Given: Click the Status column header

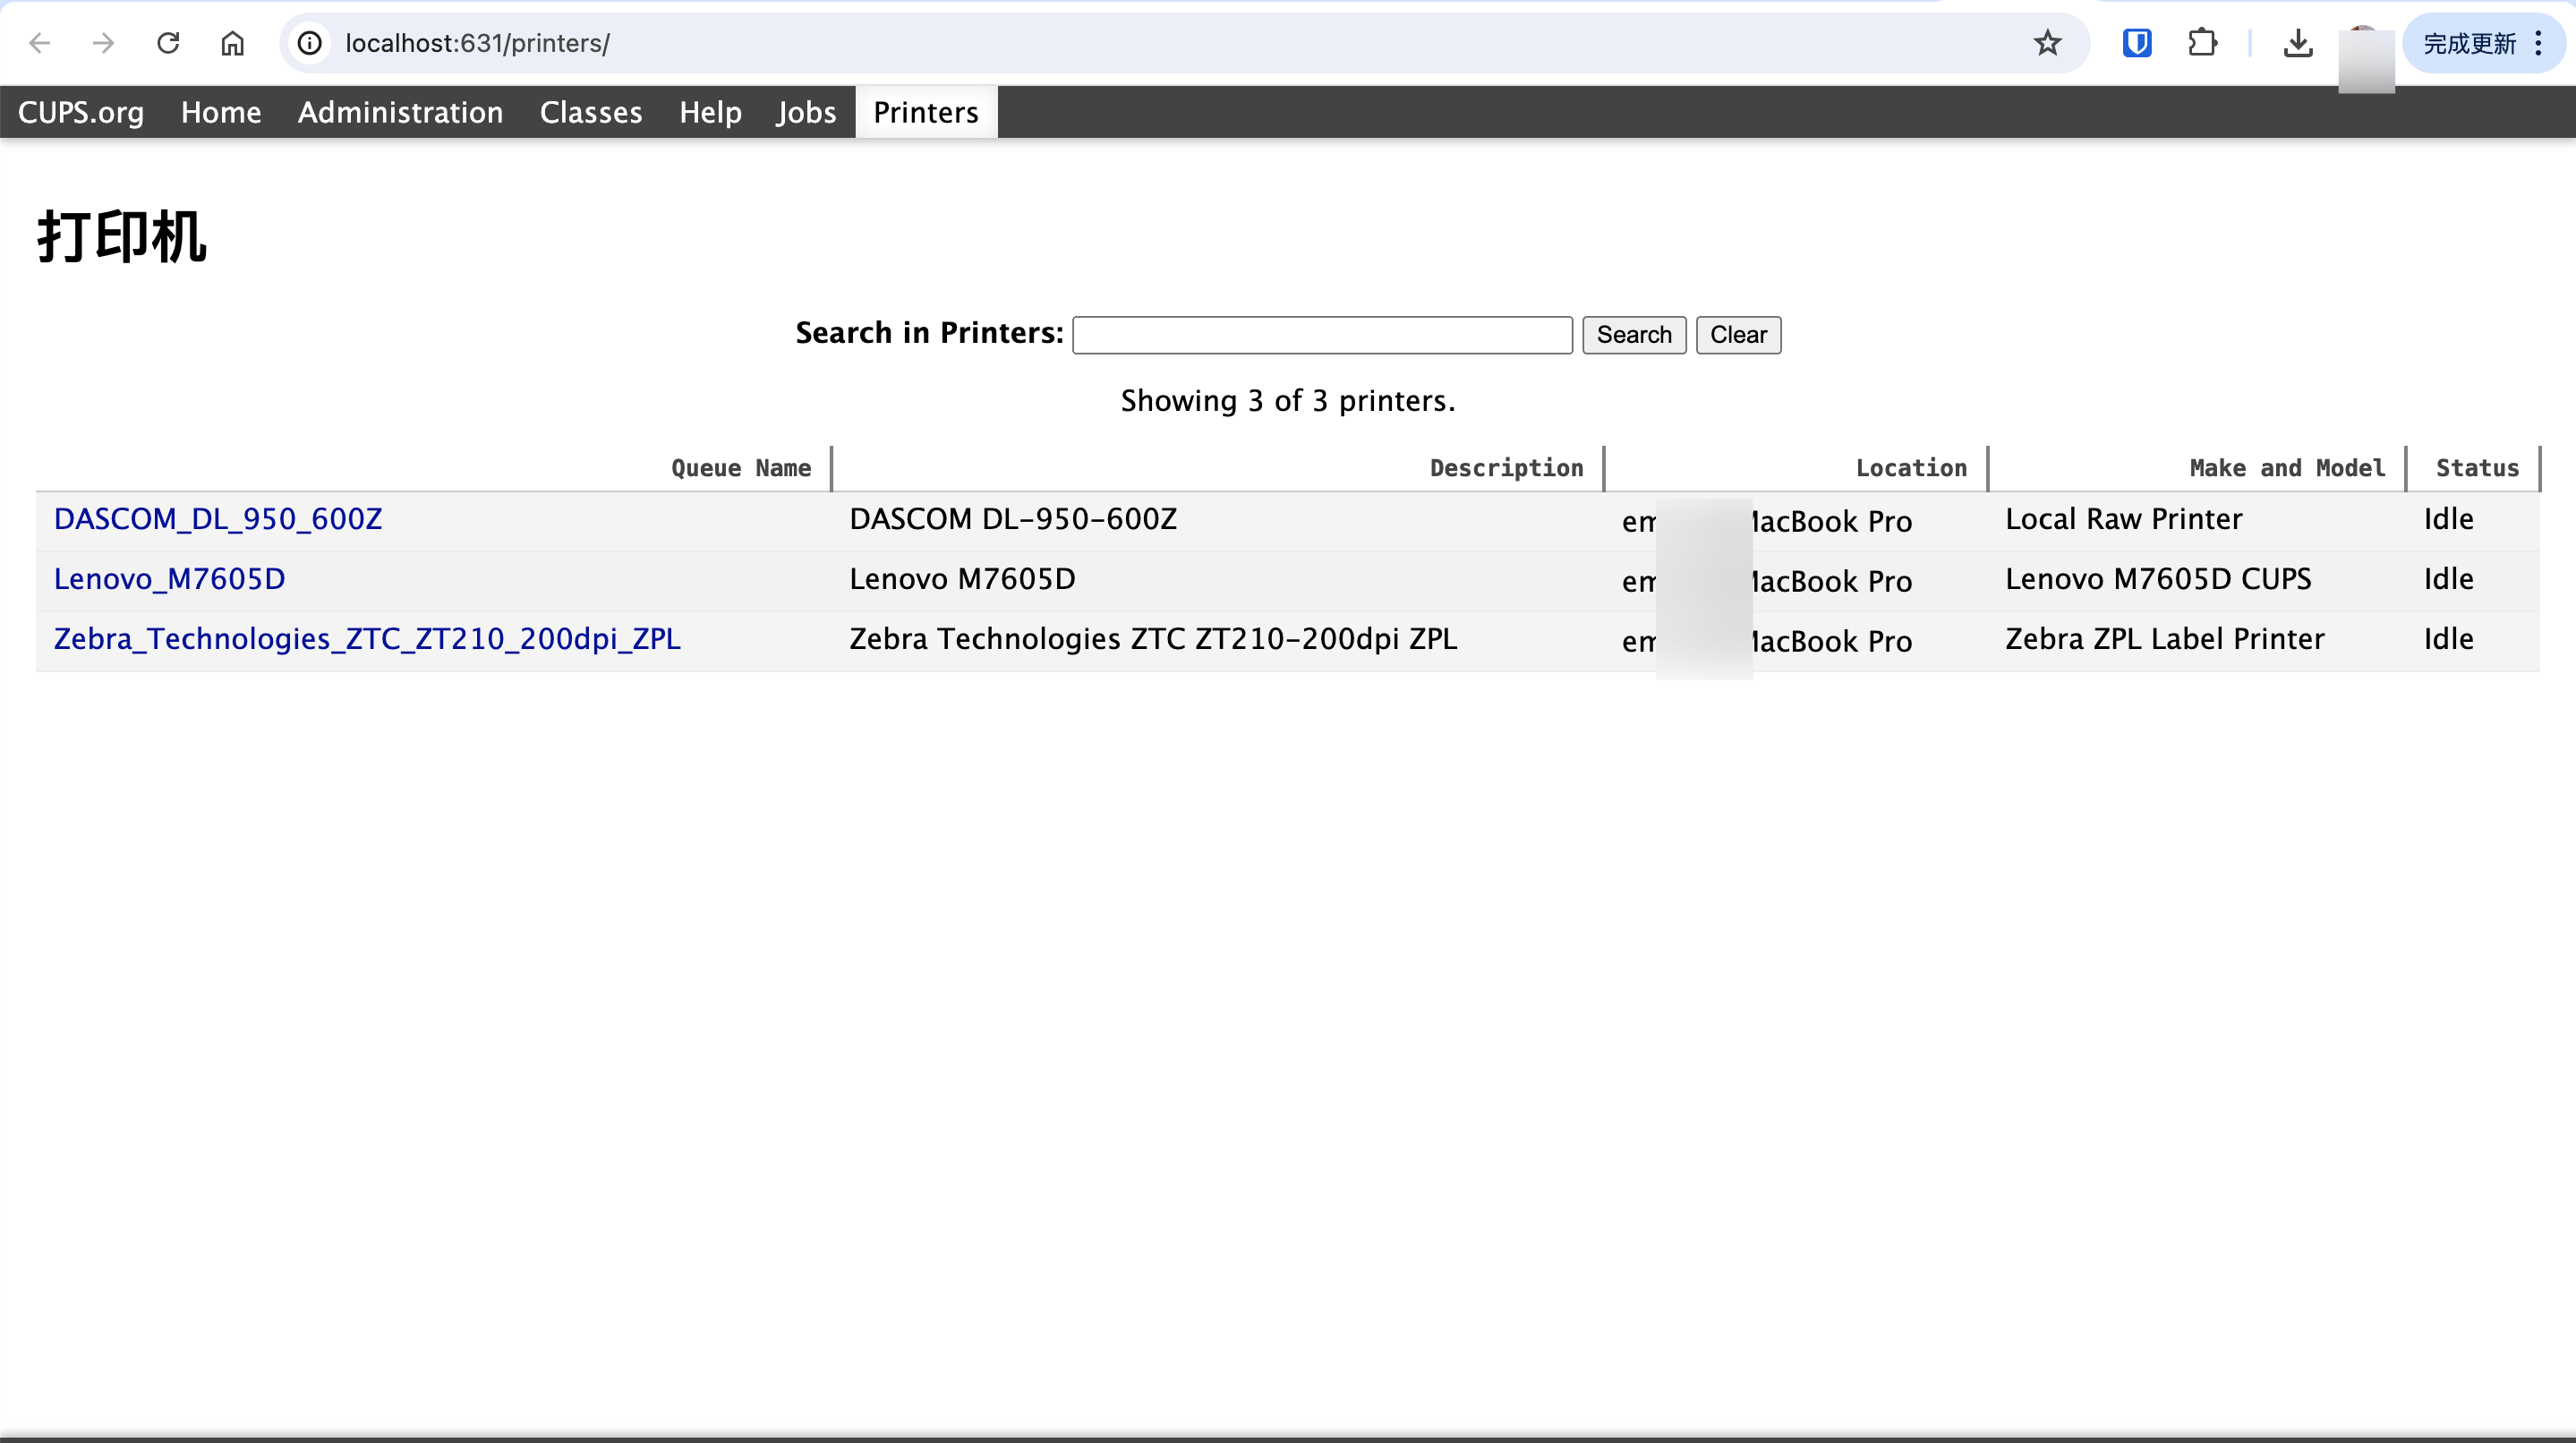Looking at the screenshot, I should (x=2477, y=468).
